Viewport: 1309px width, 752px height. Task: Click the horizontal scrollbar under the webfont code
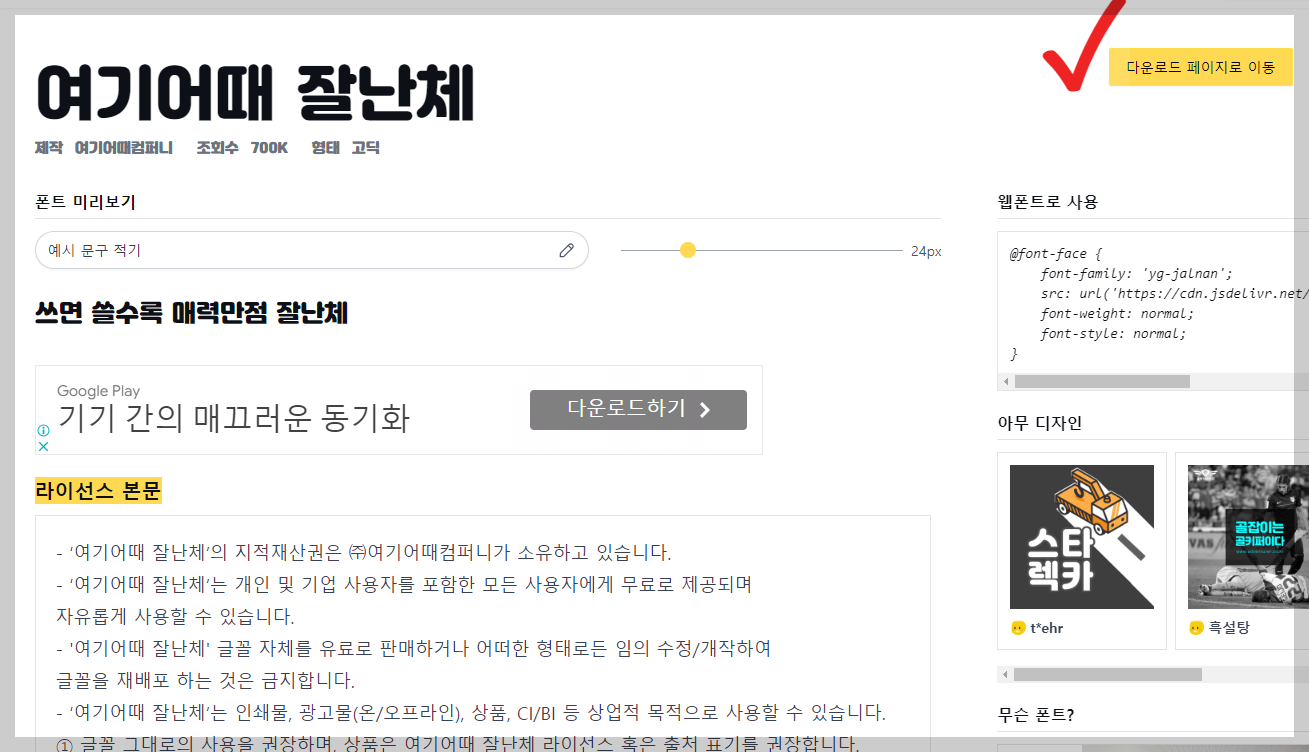1100,381
